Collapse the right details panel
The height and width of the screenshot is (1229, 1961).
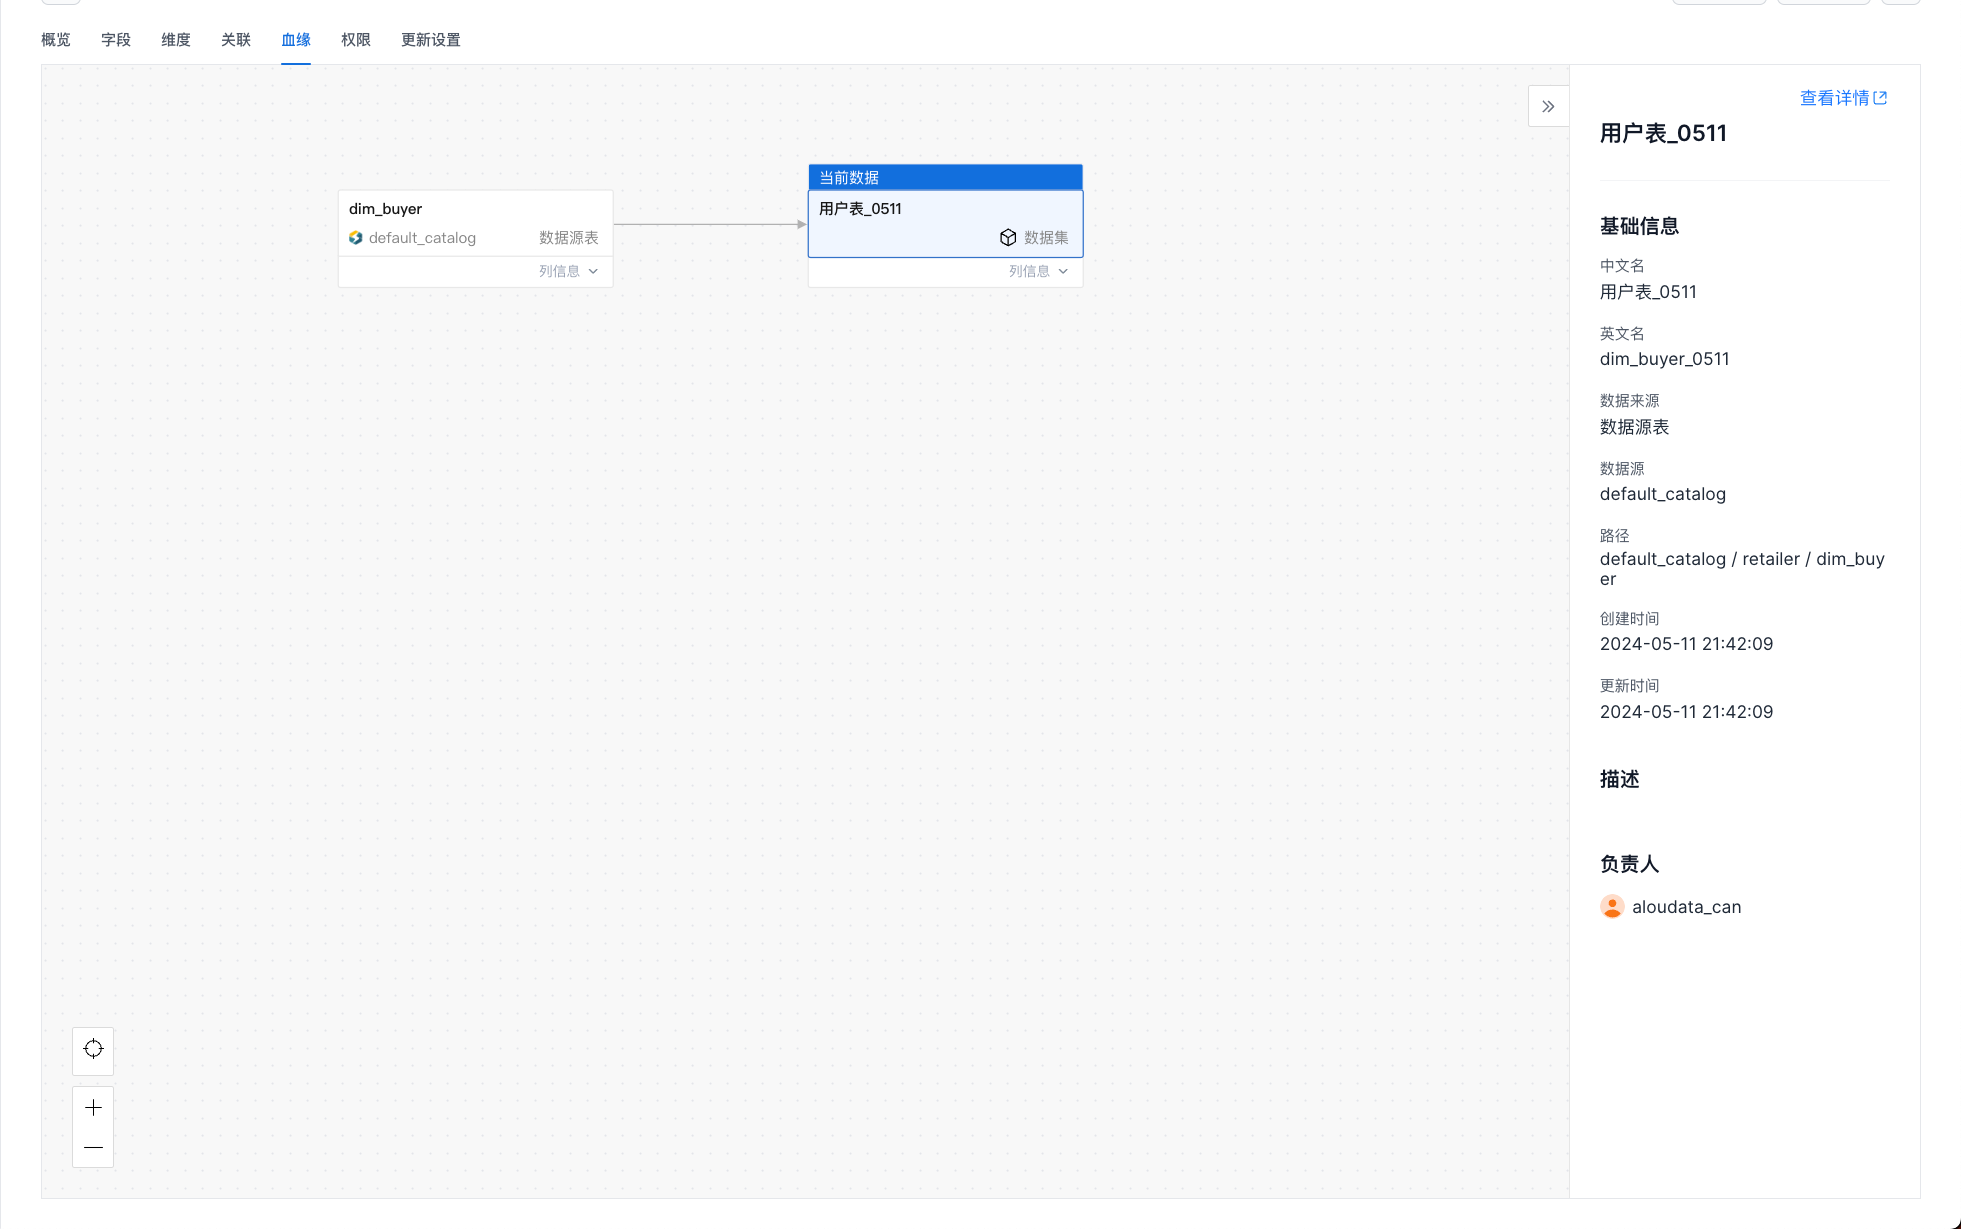pyautogui.click(x=1548, y=106)
